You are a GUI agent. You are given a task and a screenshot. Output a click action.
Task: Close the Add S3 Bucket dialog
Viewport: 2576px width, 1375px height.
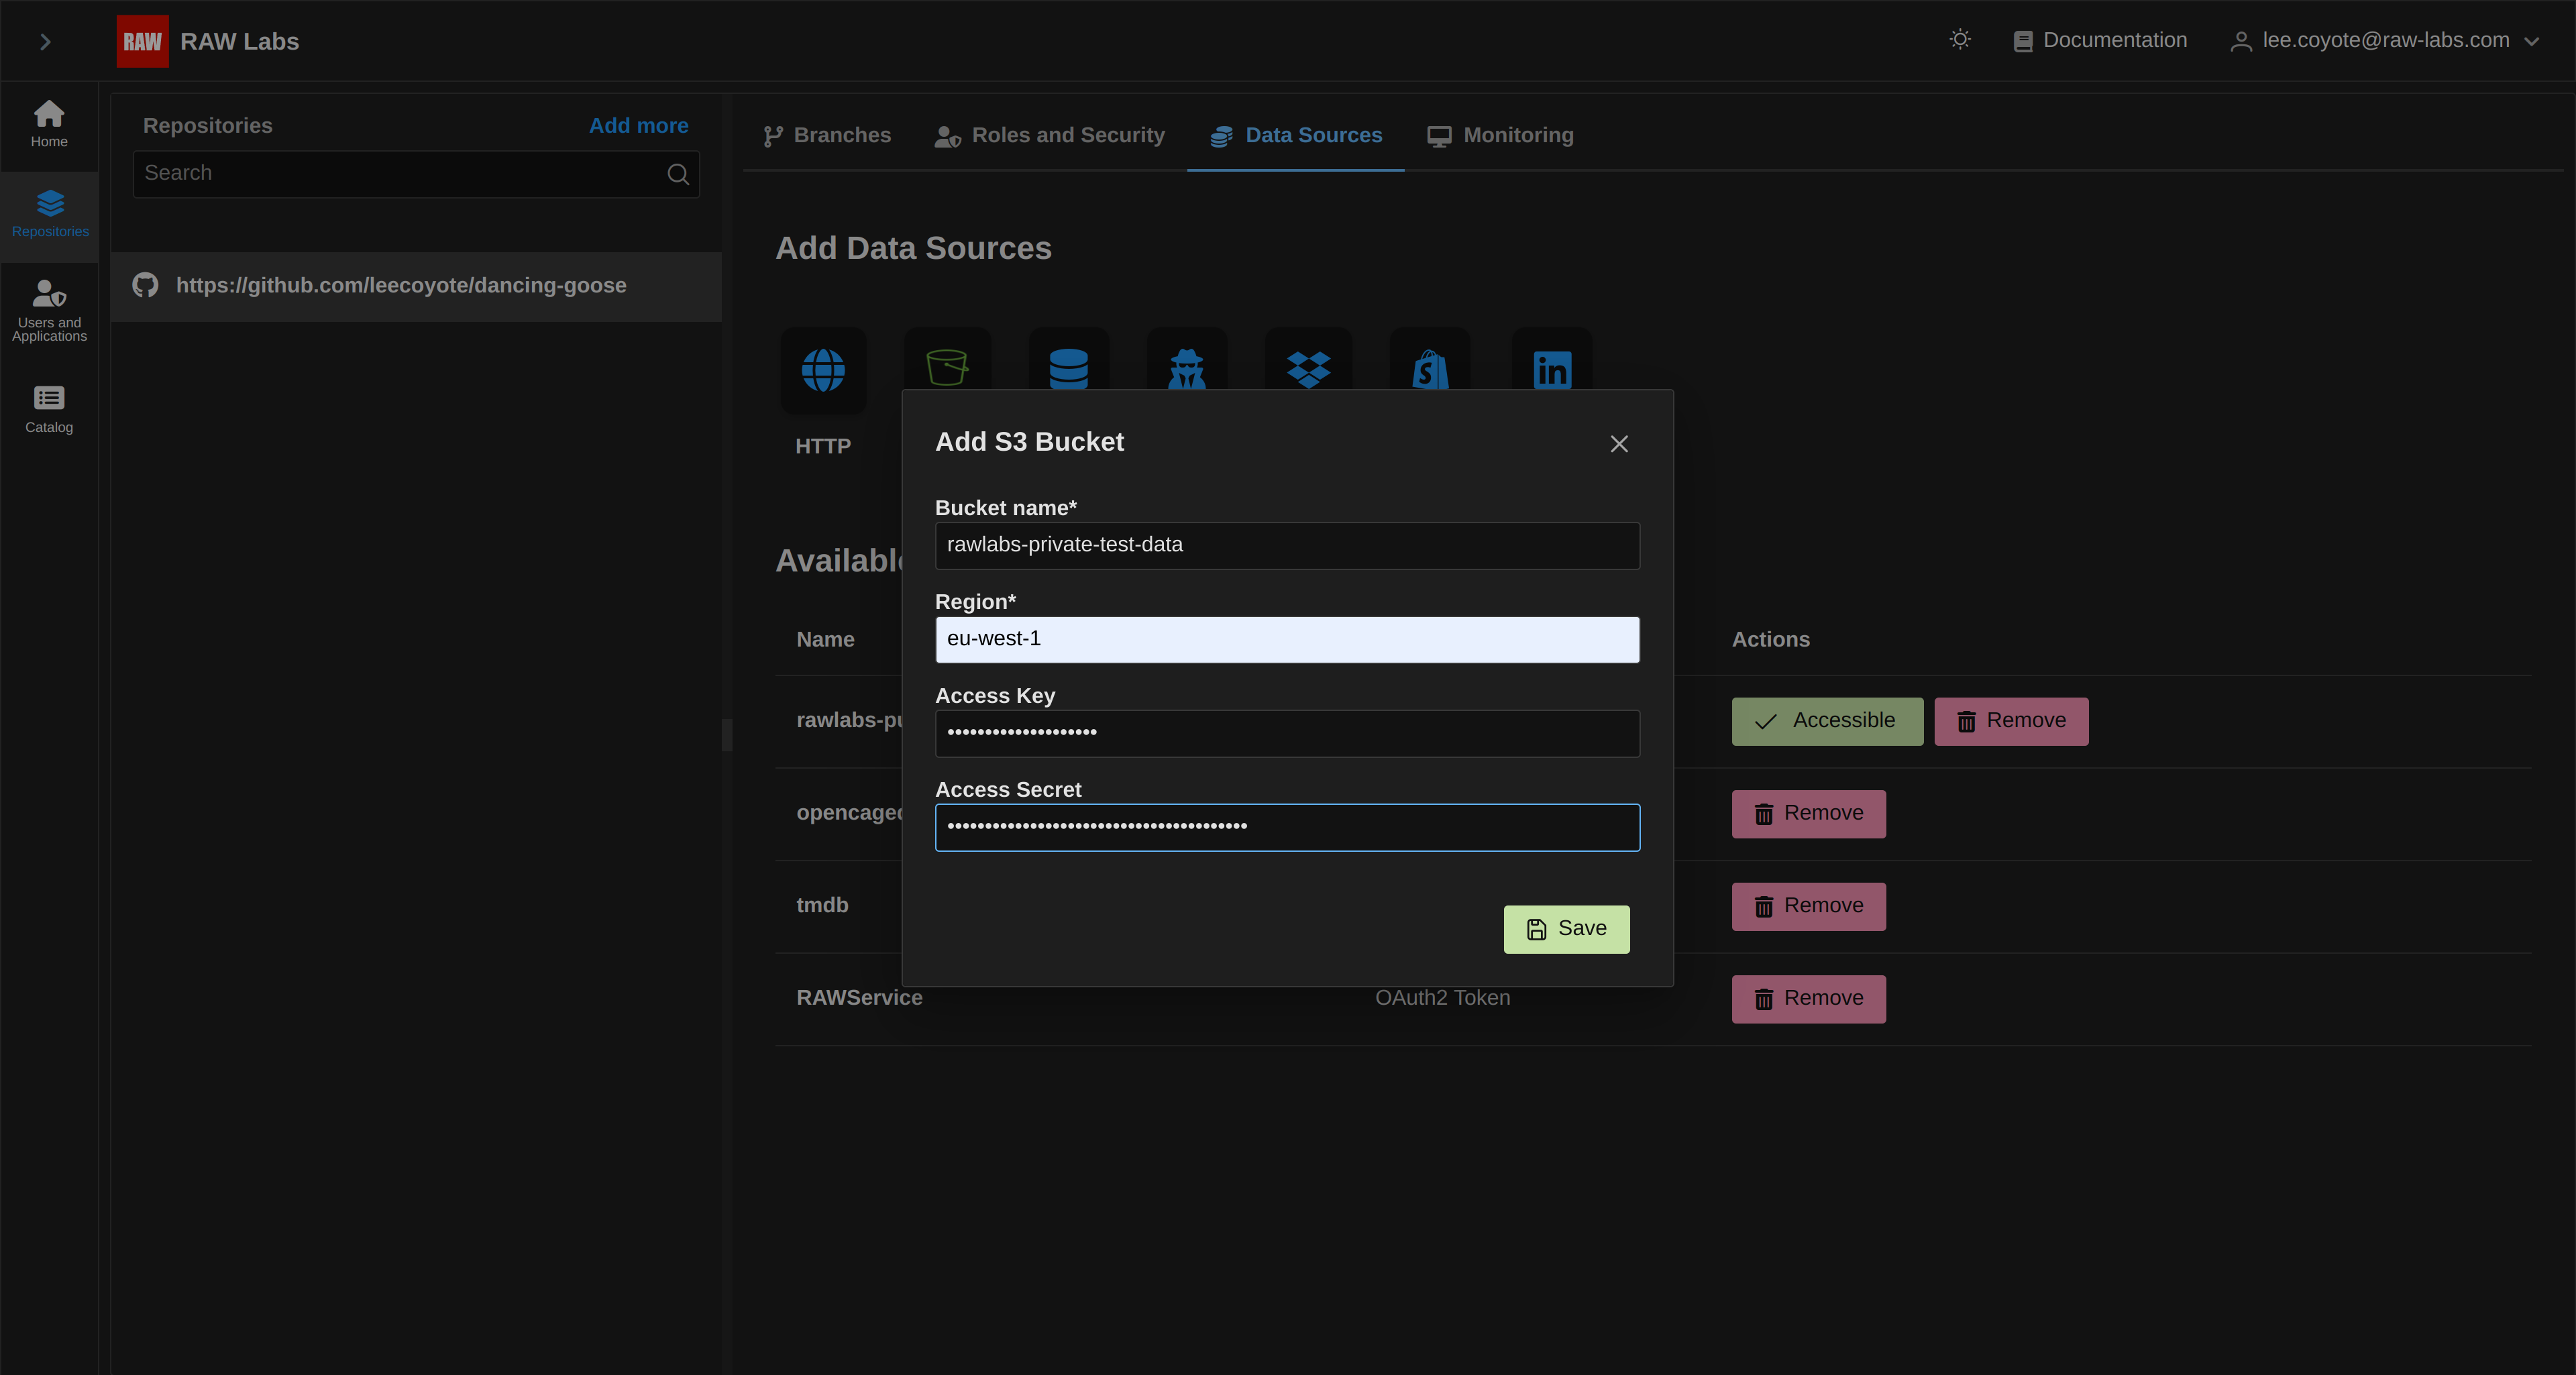[x=1619, y=444]
